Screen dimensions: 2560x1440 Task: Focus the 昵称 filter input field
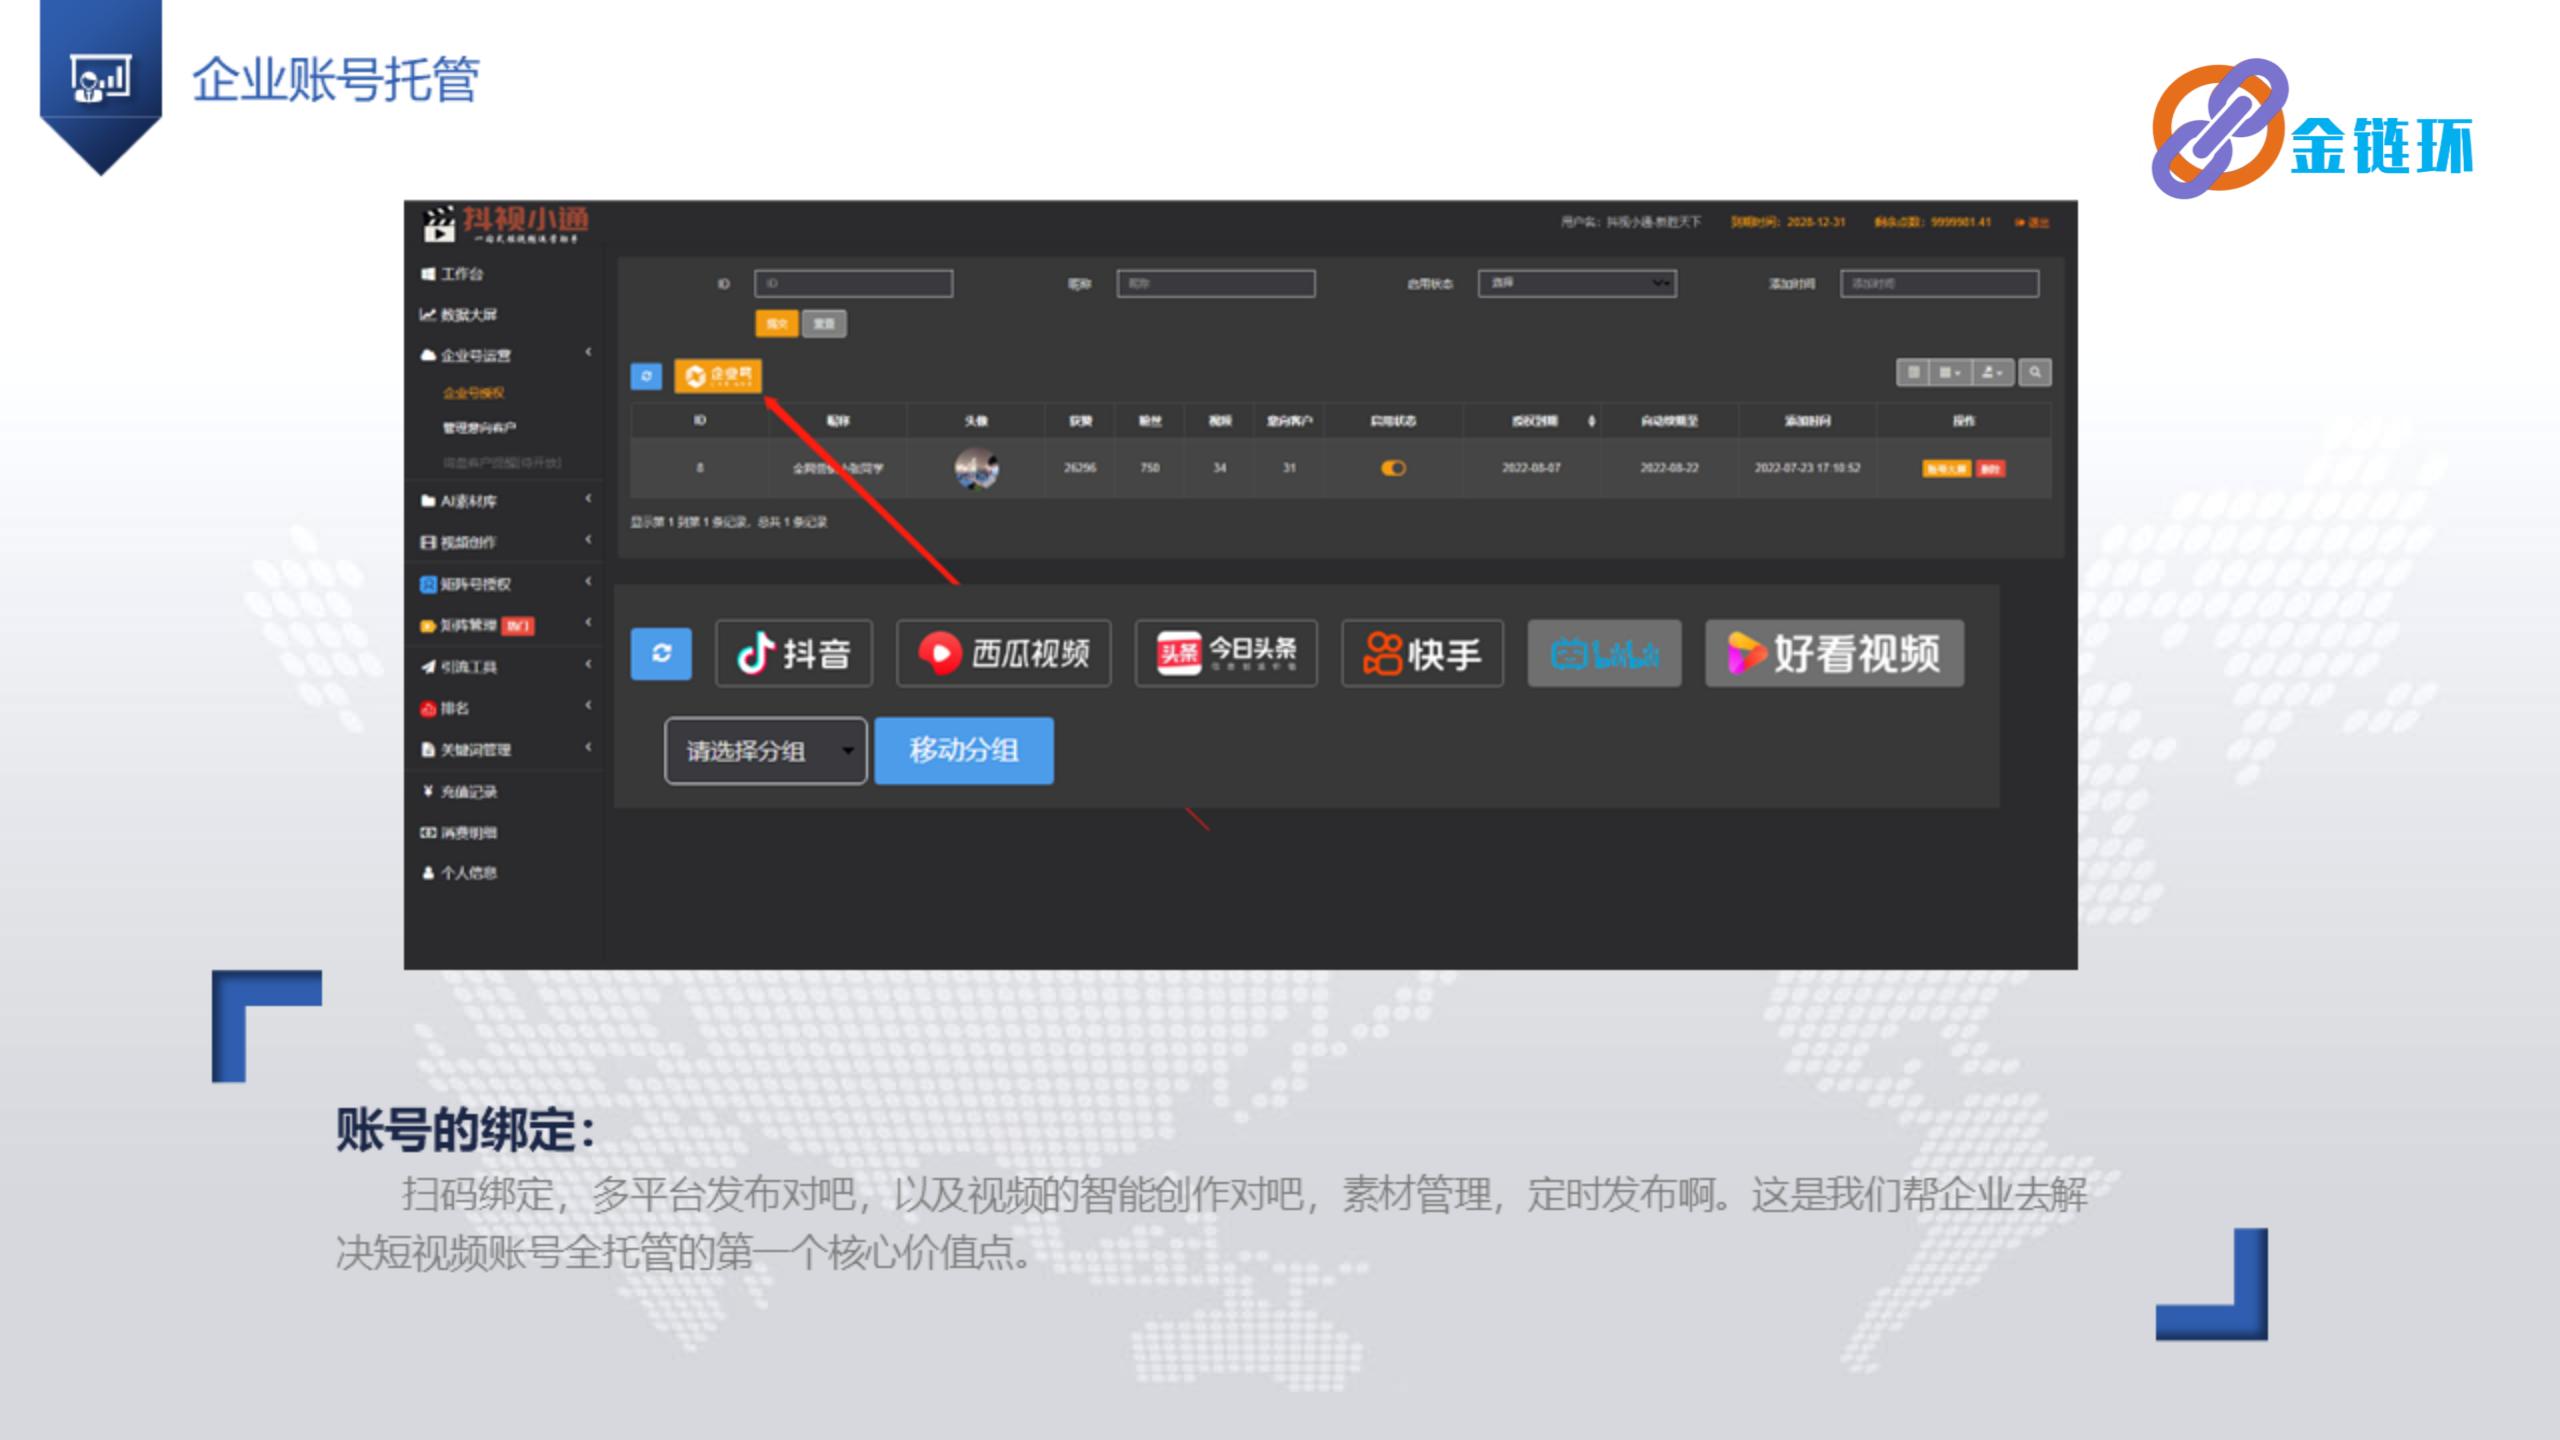[1215, 283]
